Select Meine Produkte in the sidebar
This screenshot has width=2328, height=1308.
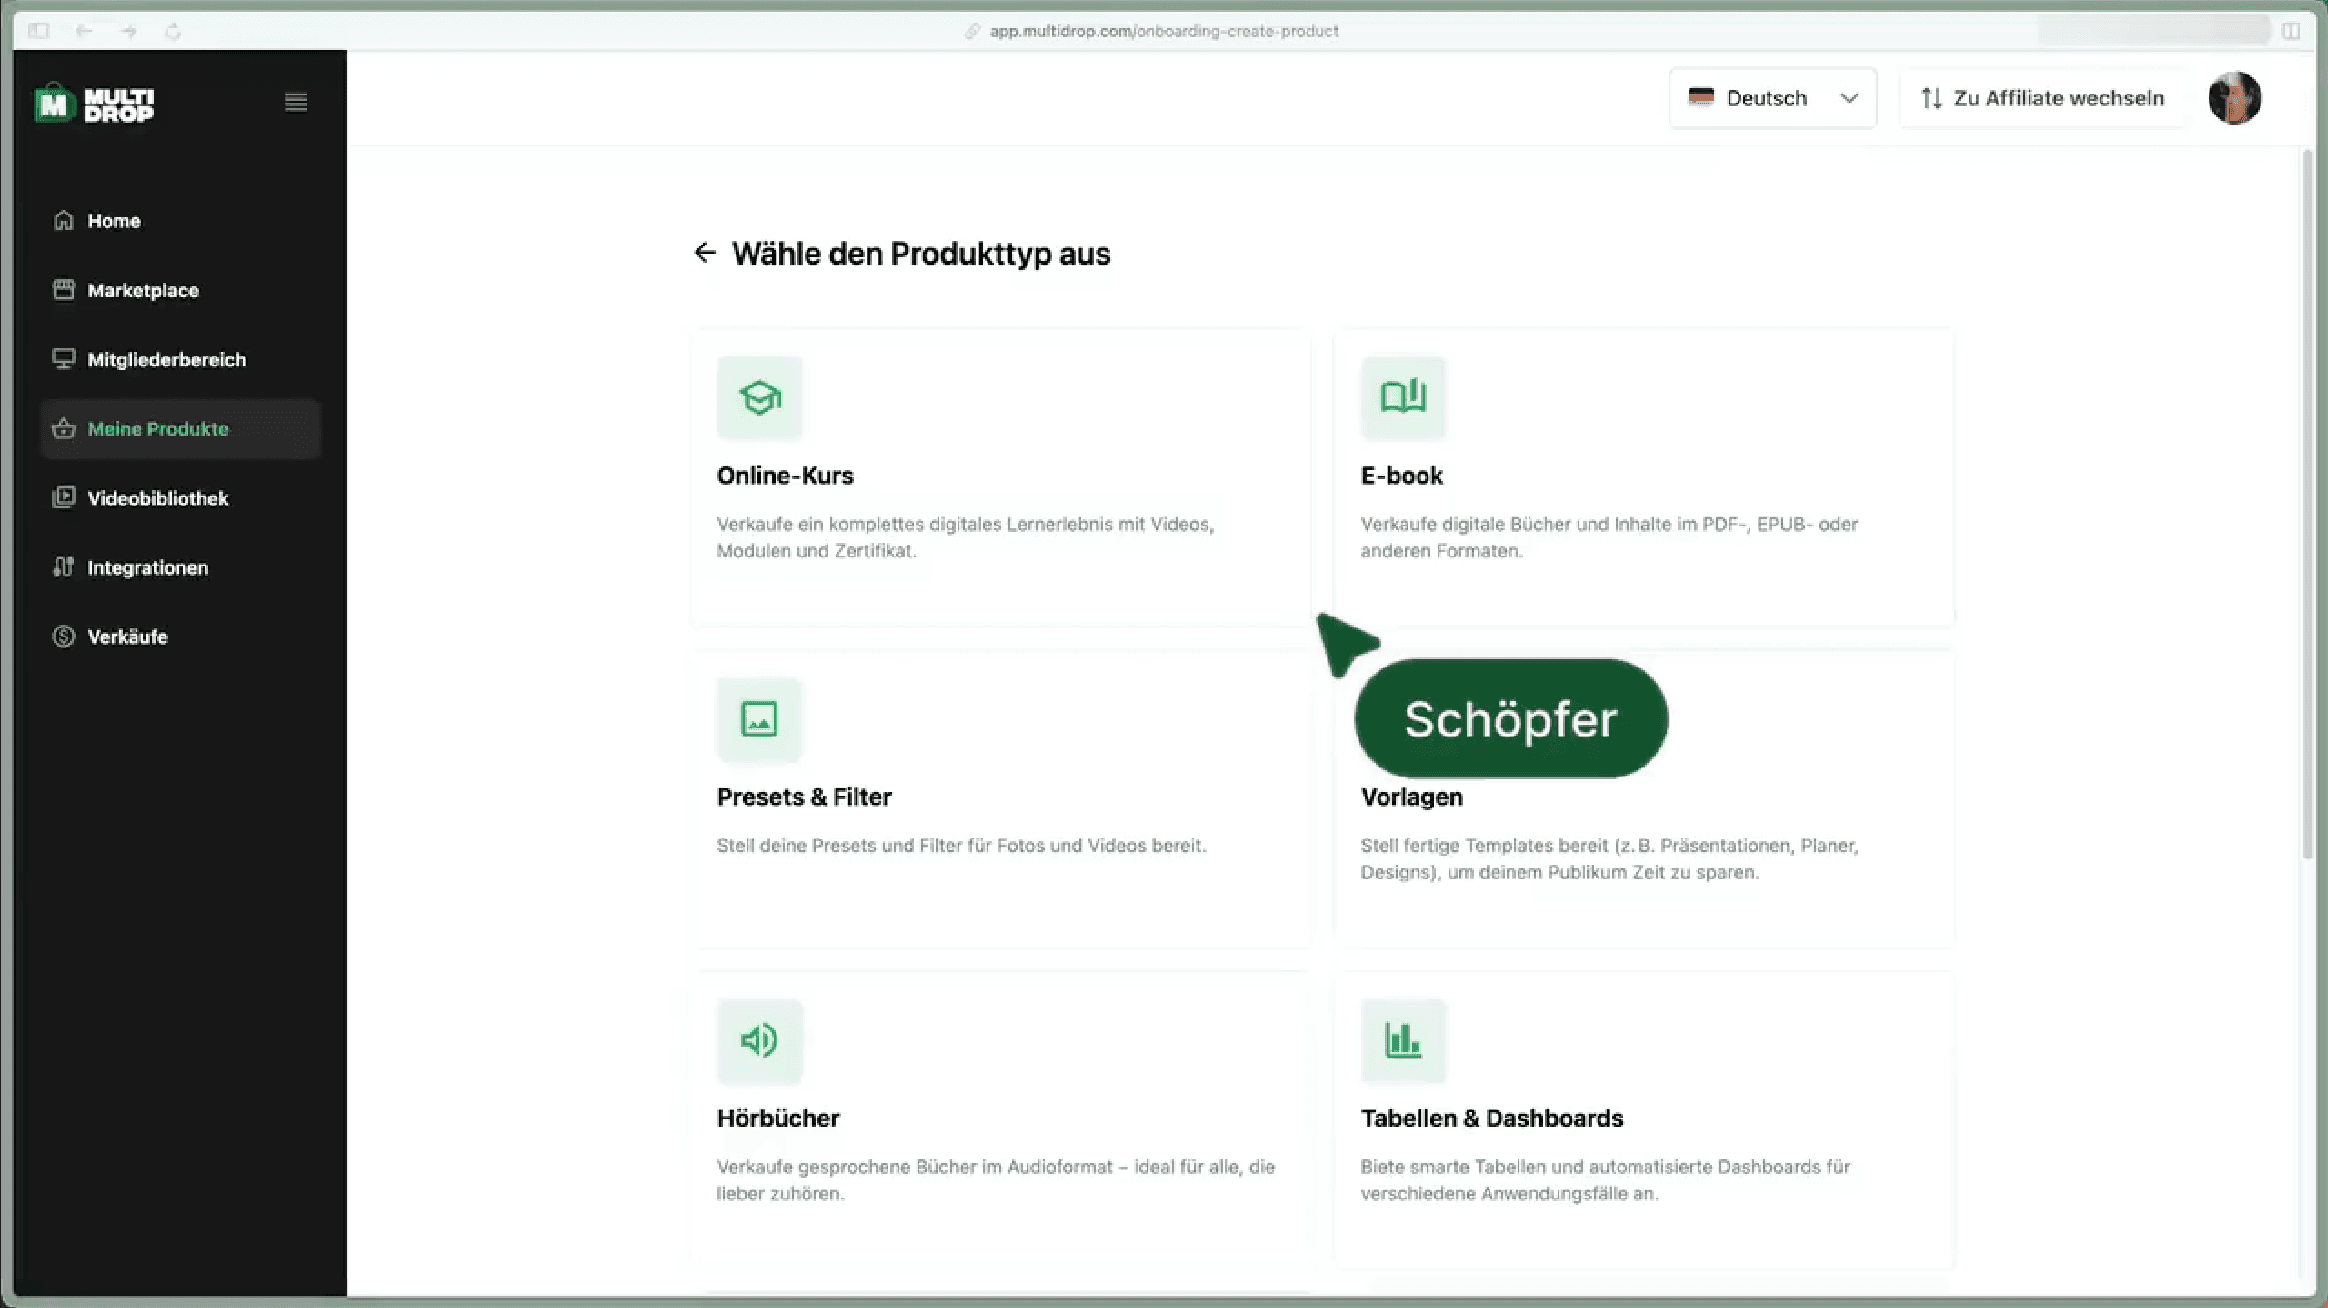[x=158, y=429]
